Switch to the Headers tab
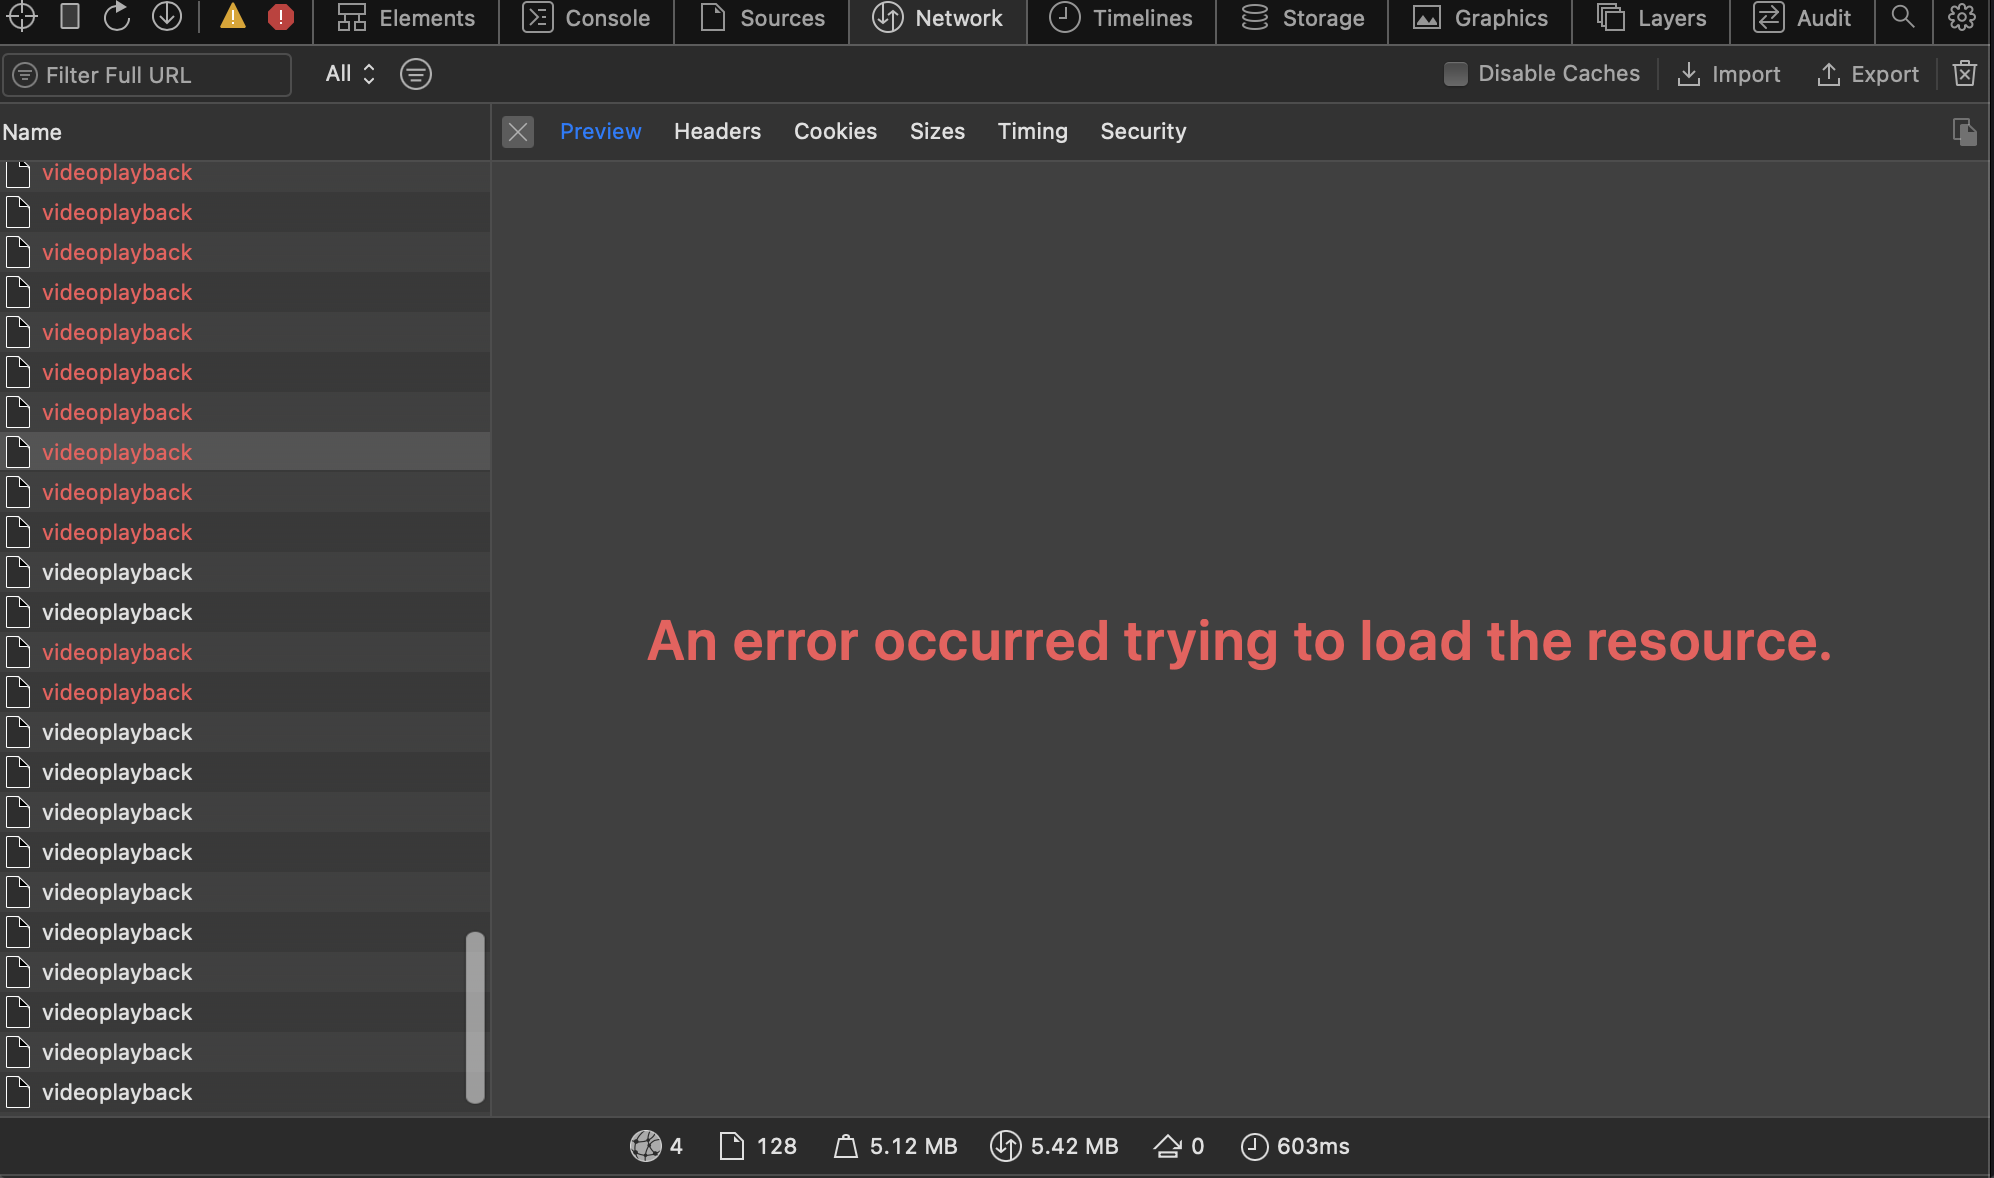The width and height of the screenshot is (1994, 1178). 718,131
